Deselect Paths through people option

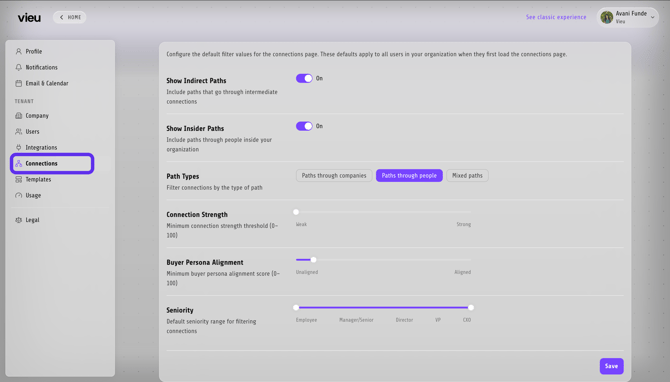click(x=409, y=176)
